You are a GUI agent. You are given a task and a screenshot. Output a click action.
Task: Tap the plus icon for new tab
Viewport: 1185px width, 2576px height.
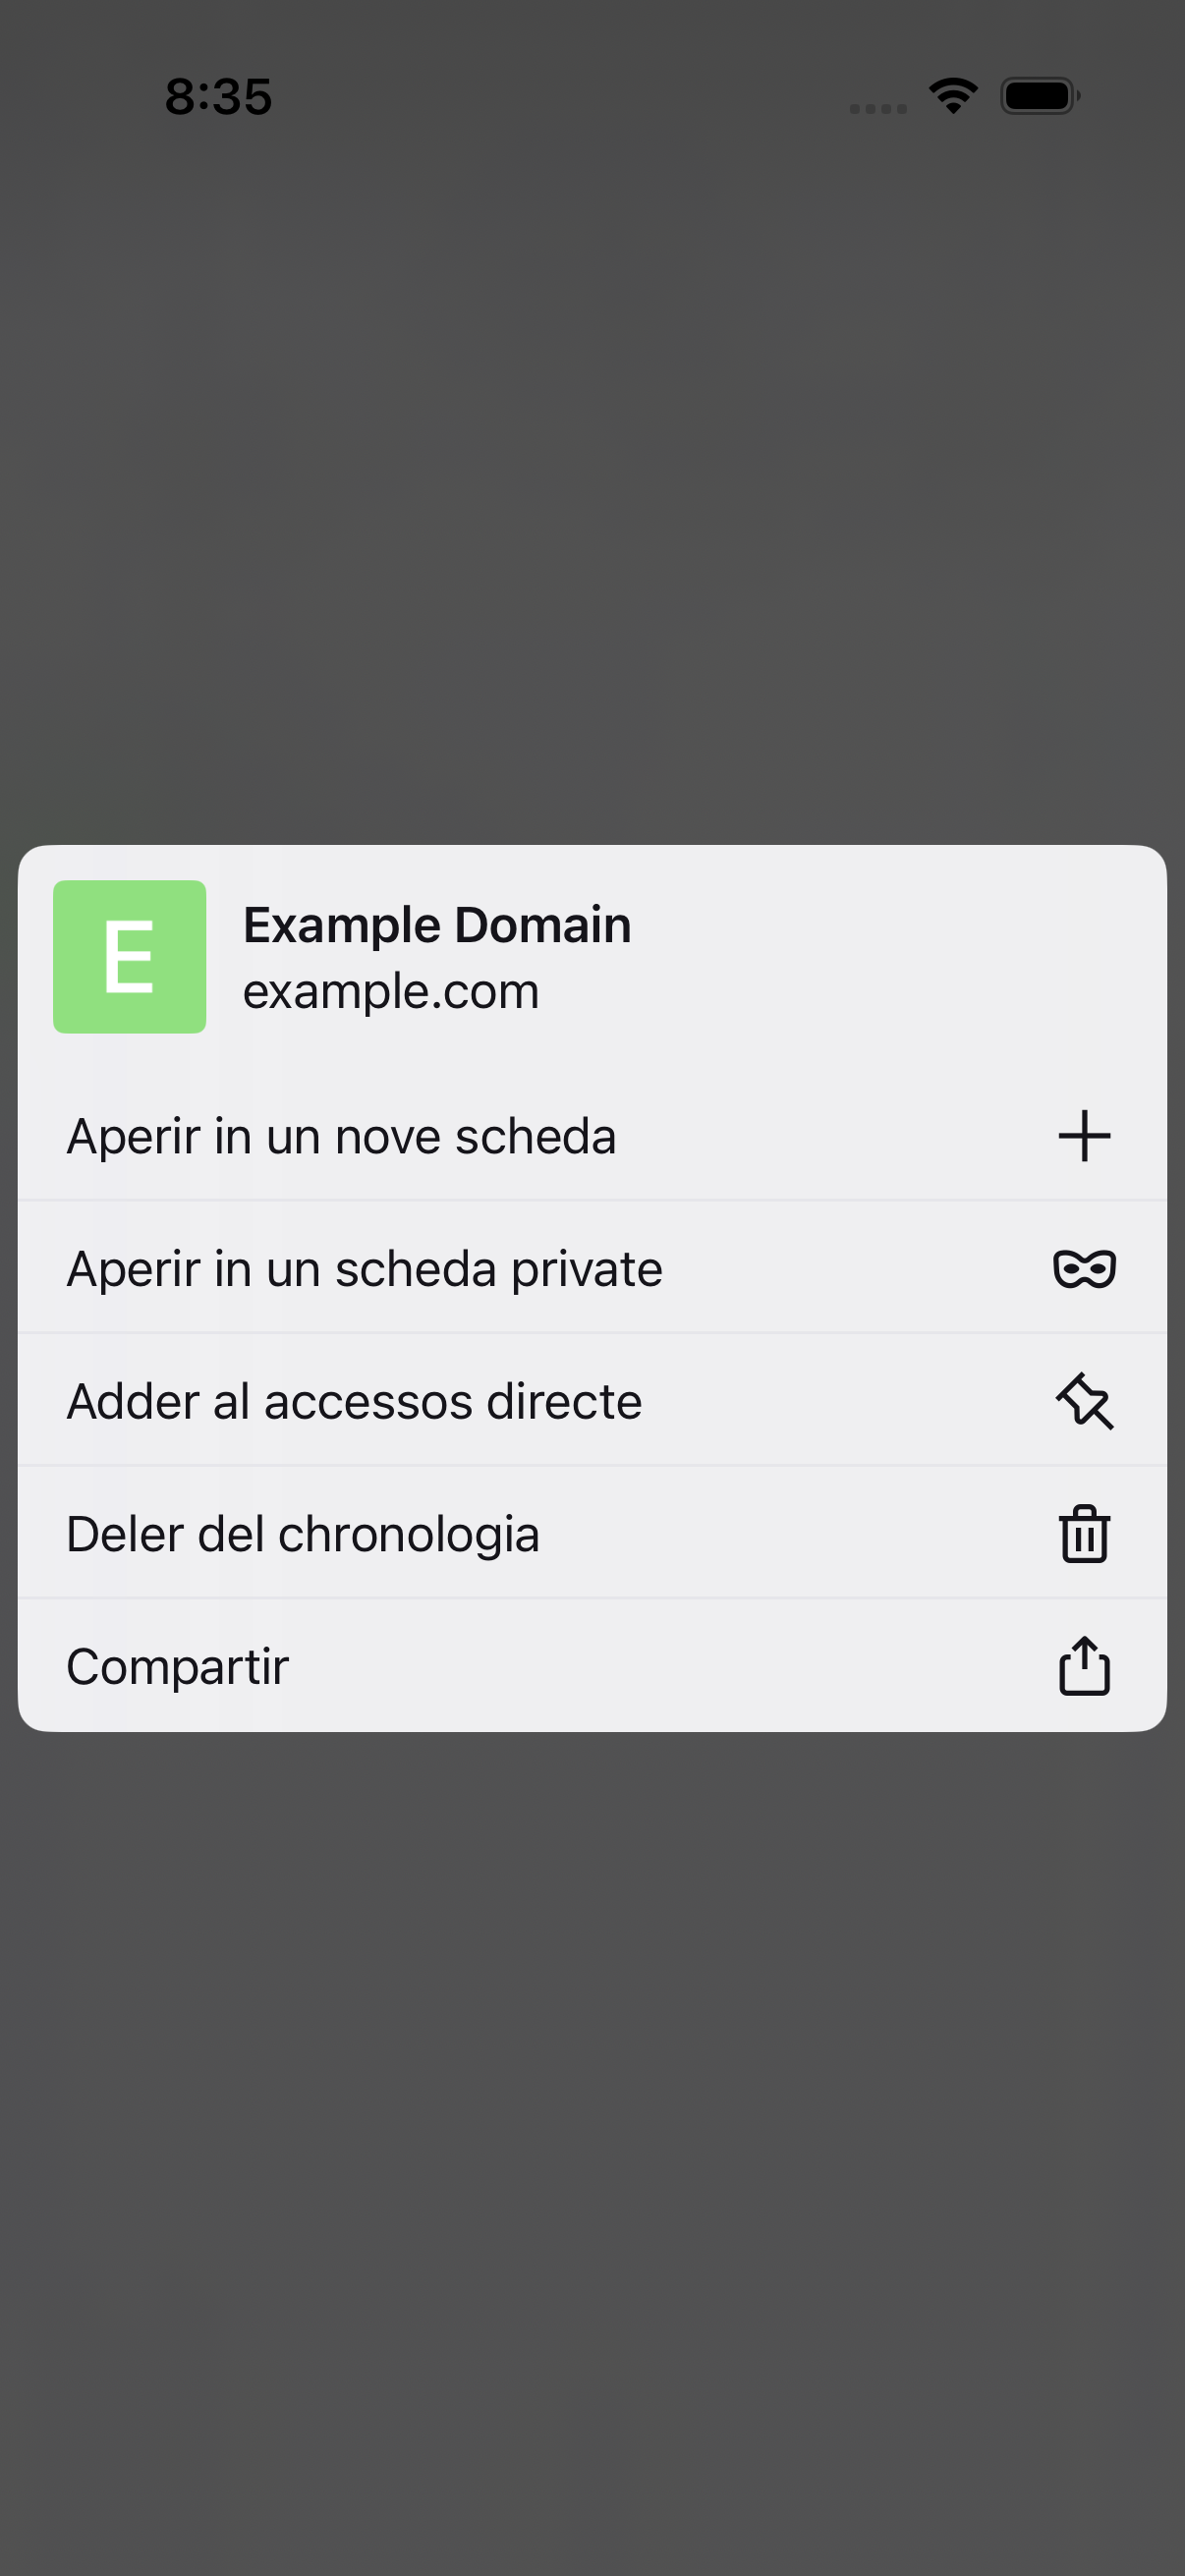point(1084,1136)
